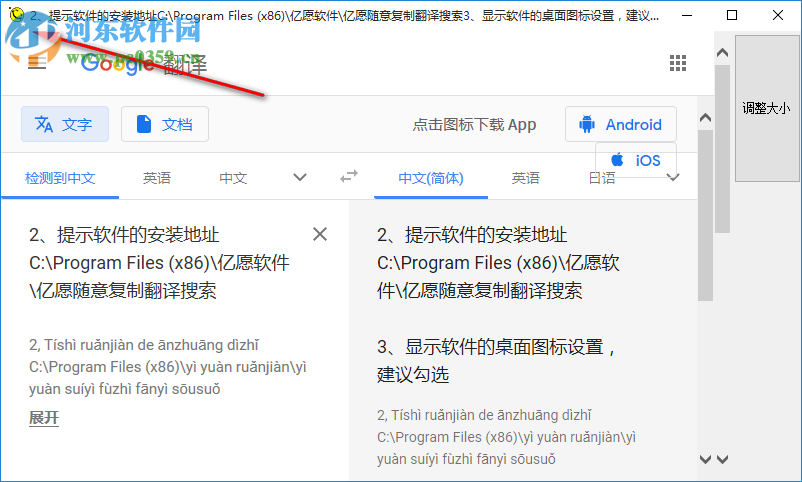Click the inner scrollbar up arrow
This screenshot has height=482, width=802.
click(x=705, y=118)
